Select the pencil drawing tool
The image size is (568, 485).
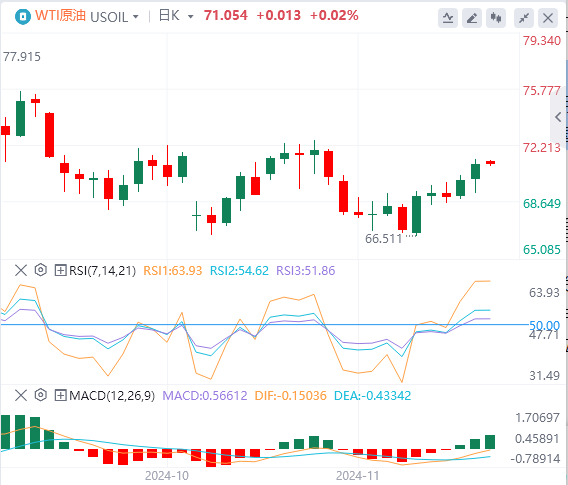472,18
